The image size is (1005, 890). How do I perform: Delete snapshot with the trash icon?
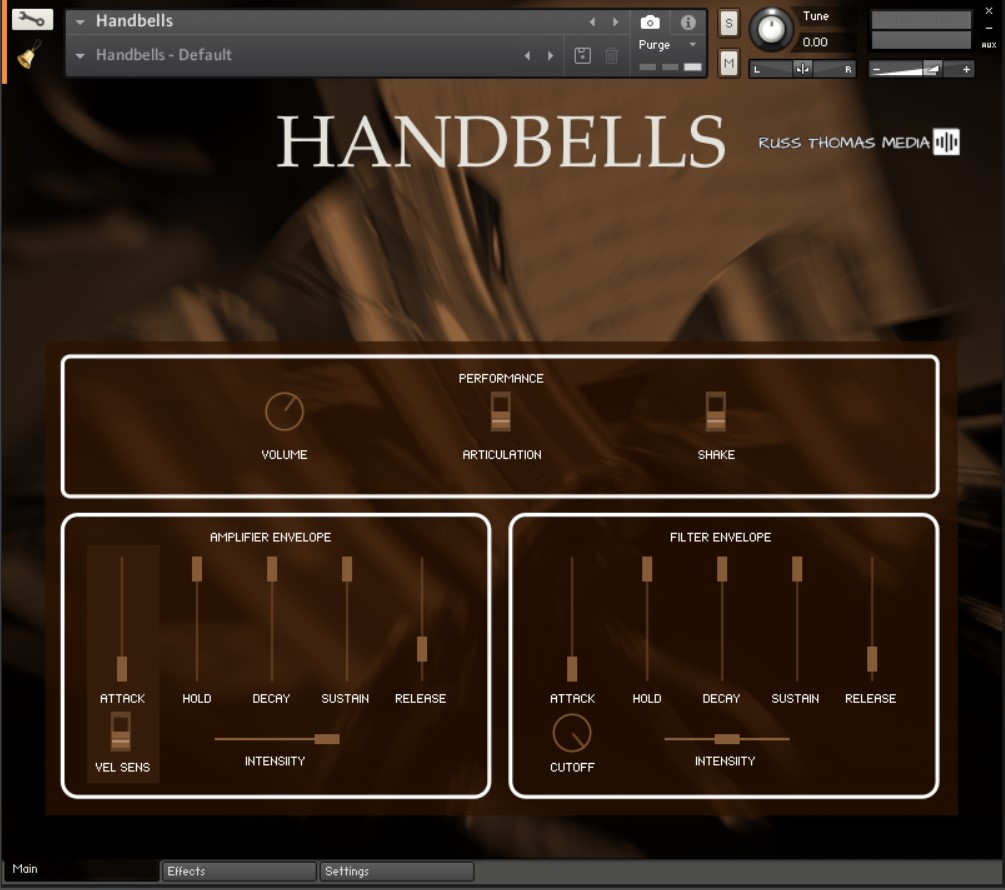point(611,56)
